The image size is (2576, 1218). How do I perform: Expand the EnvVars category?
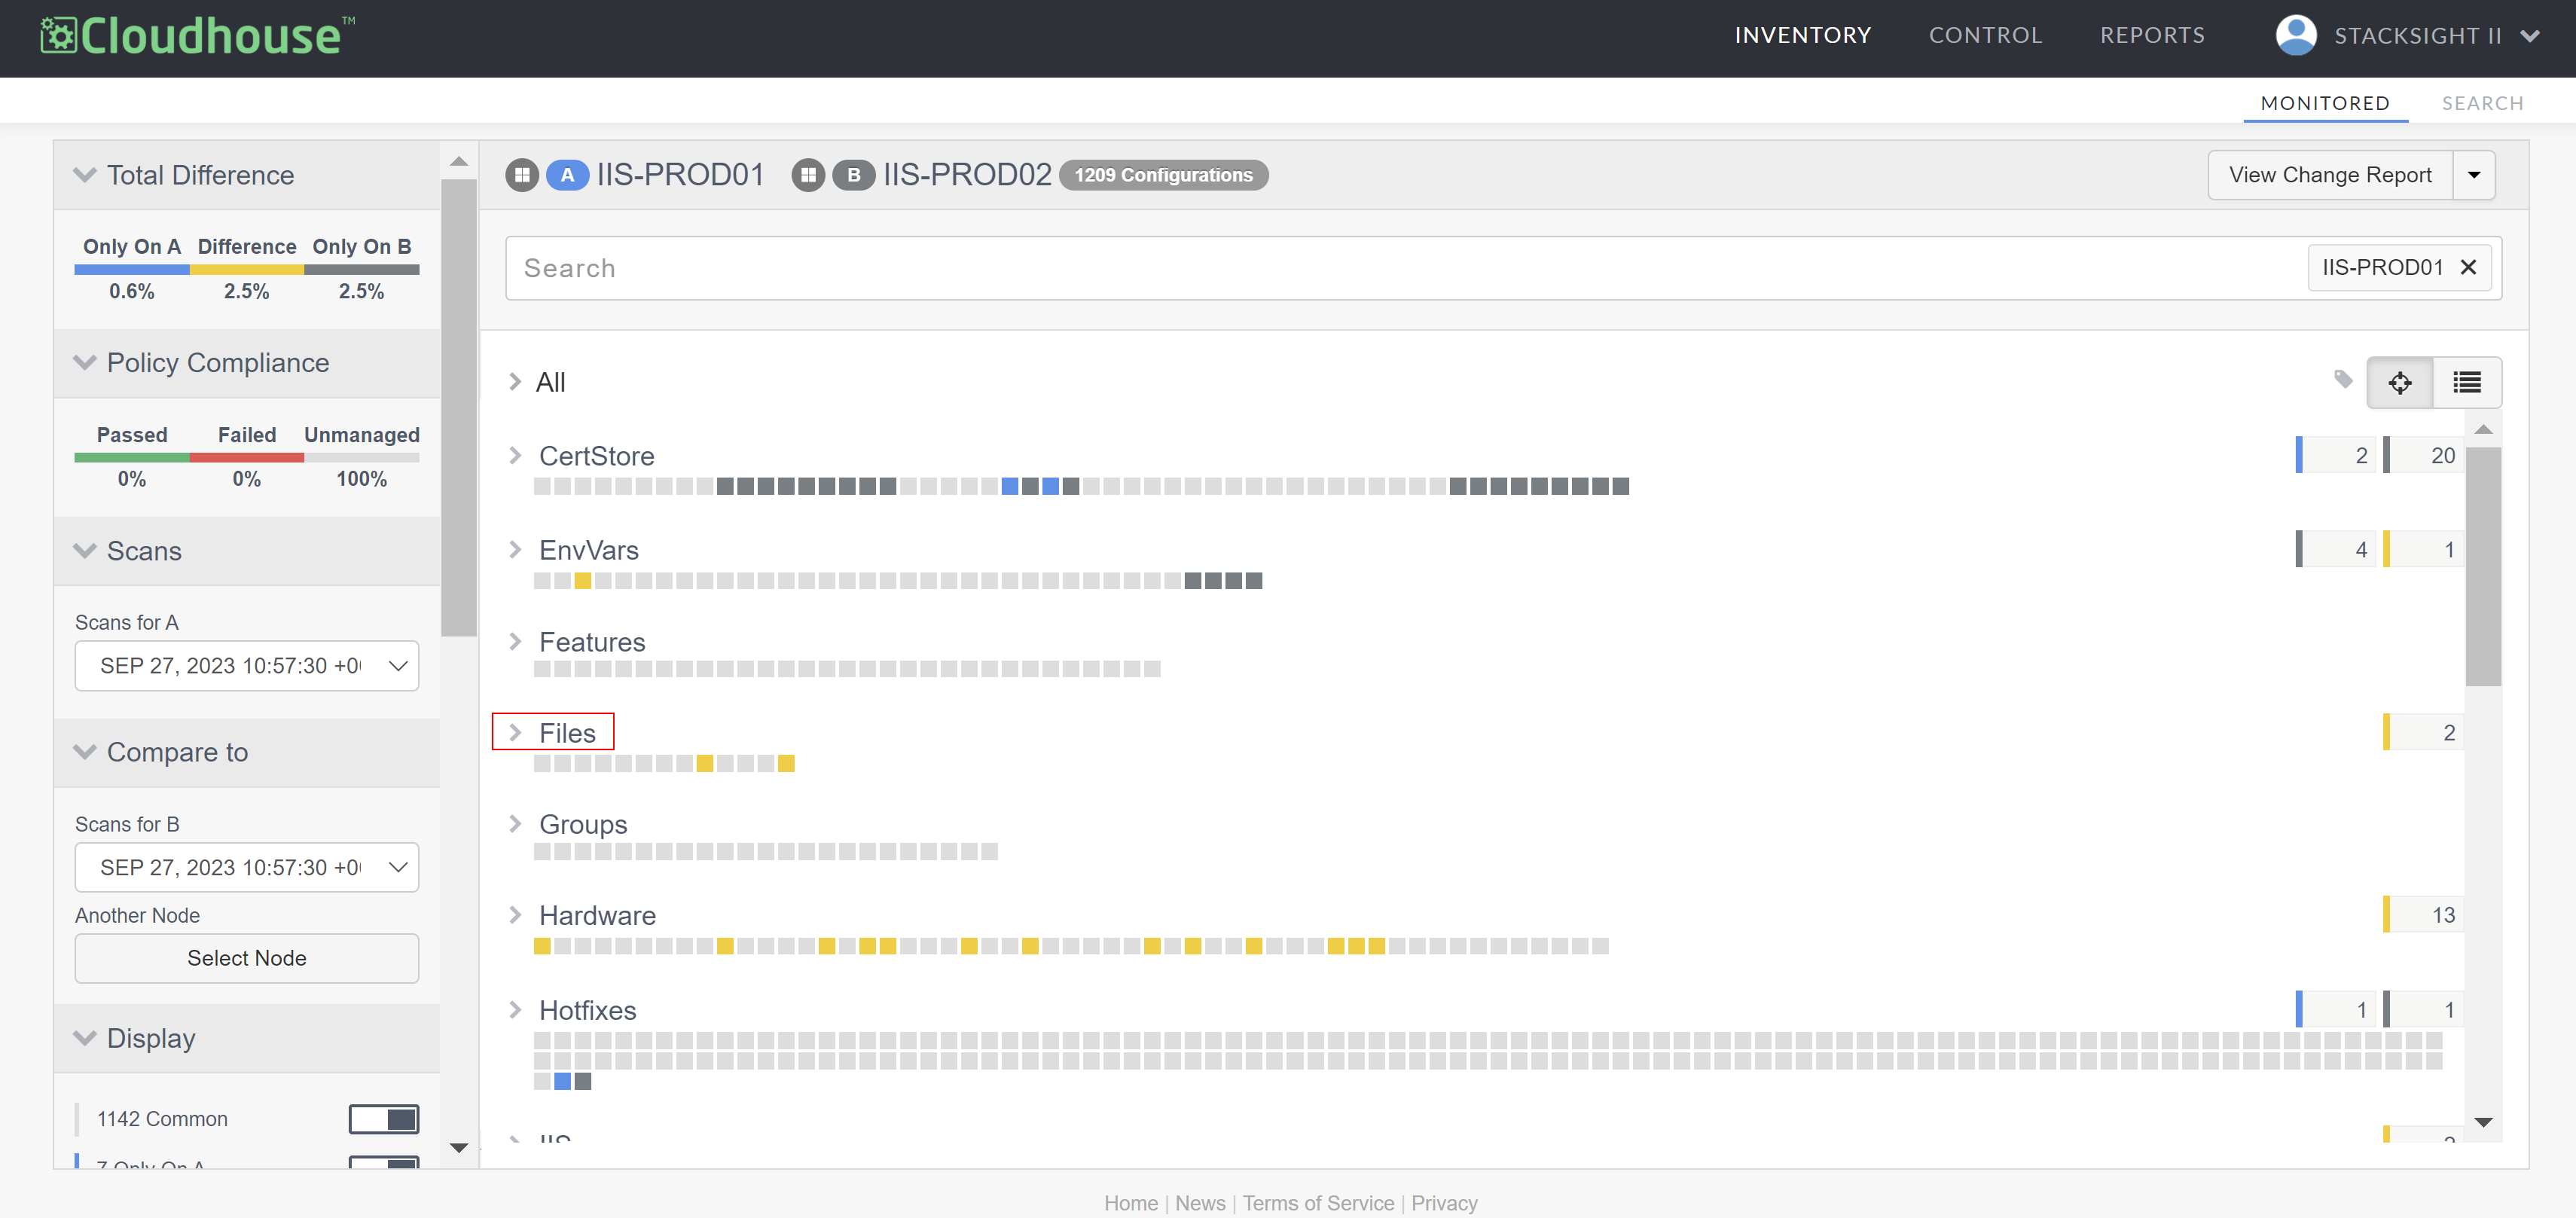click(515, 549)
